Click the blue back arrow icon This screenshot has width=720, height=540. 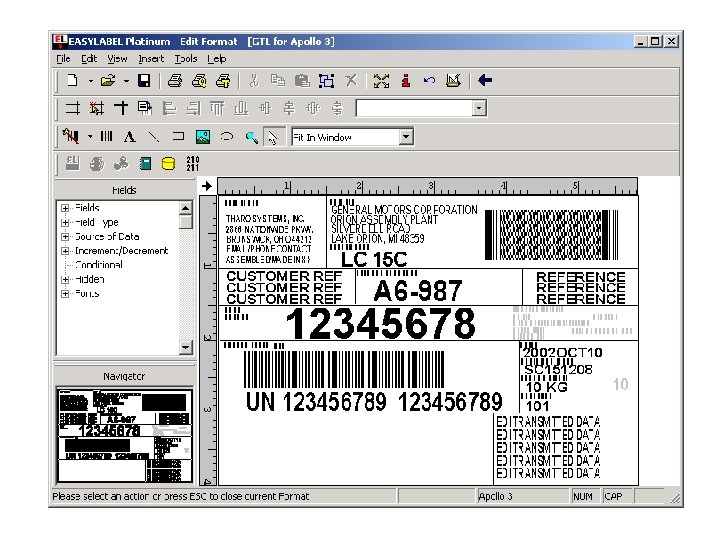pyautogui.click(x=485, y=80)
